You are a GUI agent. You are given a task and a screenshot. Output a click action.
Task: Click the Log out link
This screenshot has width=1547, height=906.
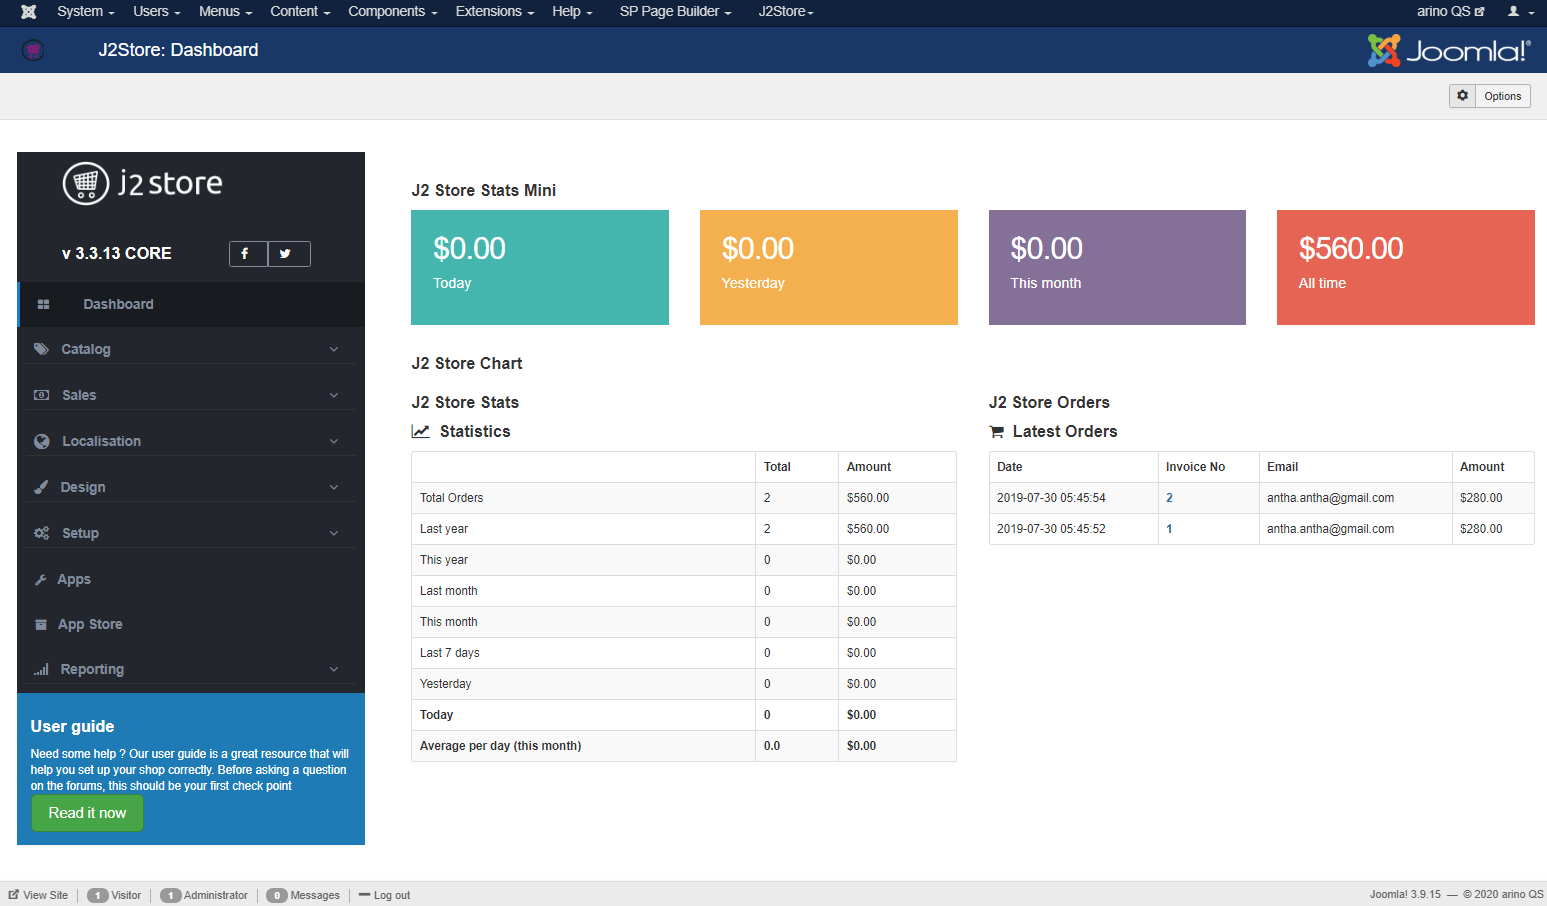(391, 895)
